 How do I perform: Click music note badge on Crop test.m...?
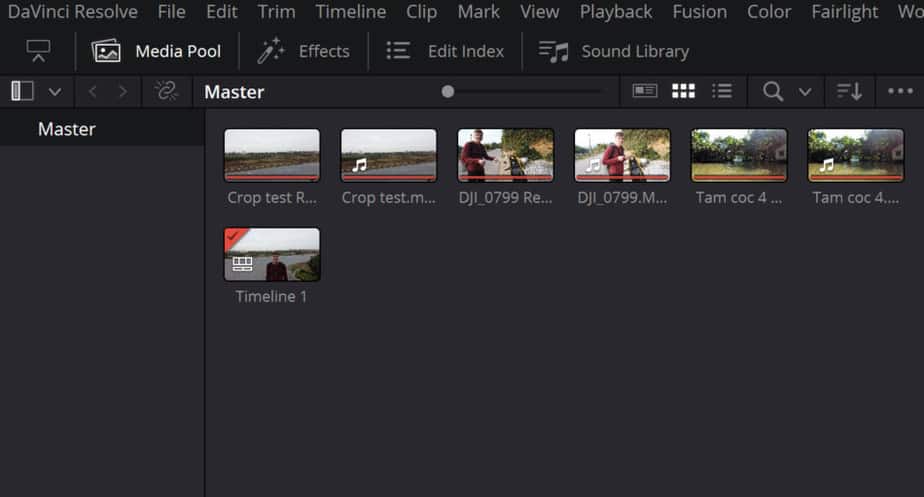359,165
